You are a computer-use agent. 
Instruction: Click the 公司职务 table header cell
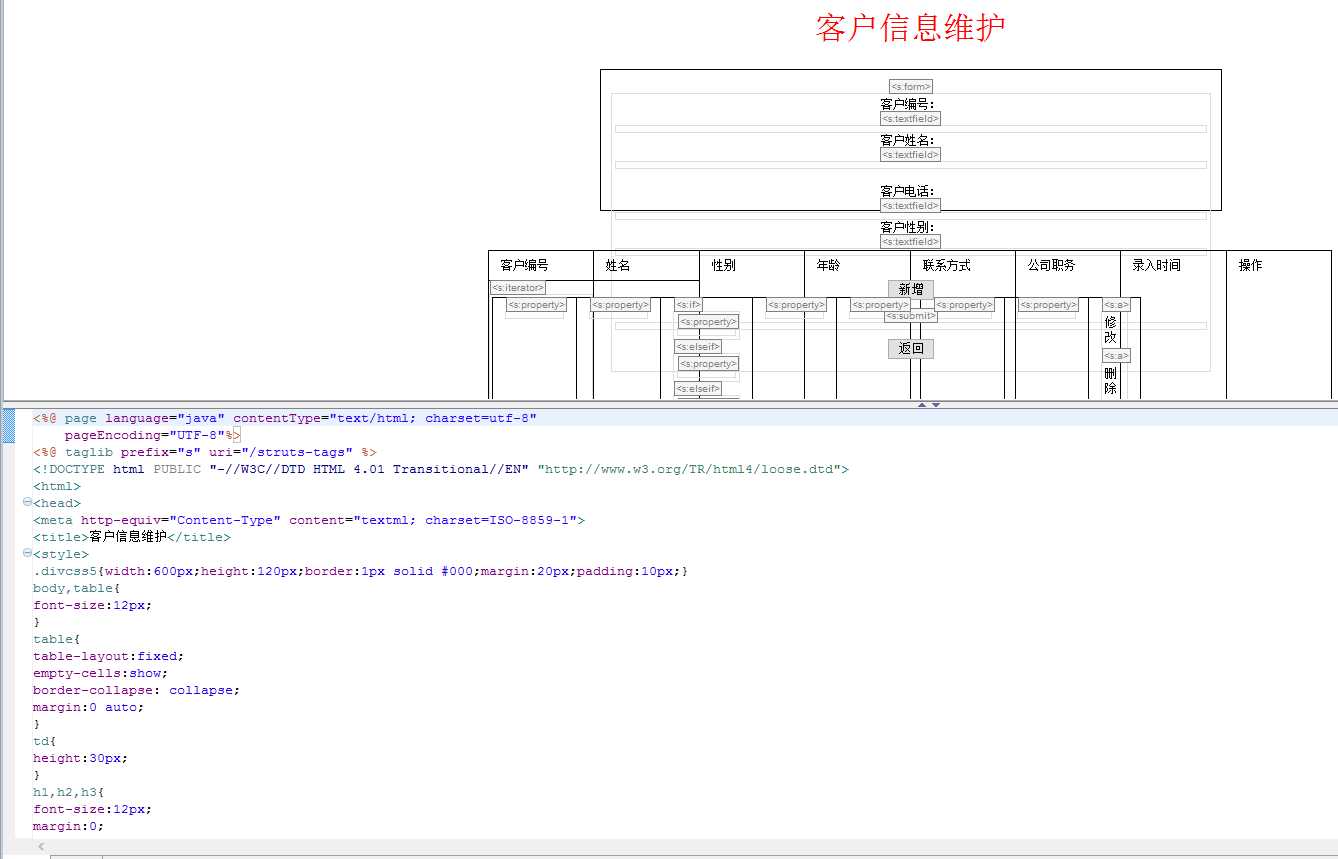[1068, 265]
